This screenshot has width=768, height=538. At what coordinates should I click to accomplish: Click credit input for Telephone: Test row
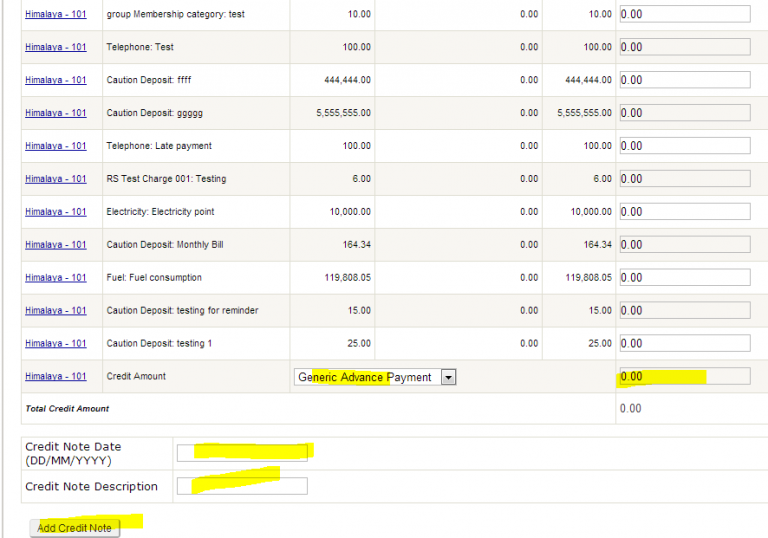click(685, 47)
